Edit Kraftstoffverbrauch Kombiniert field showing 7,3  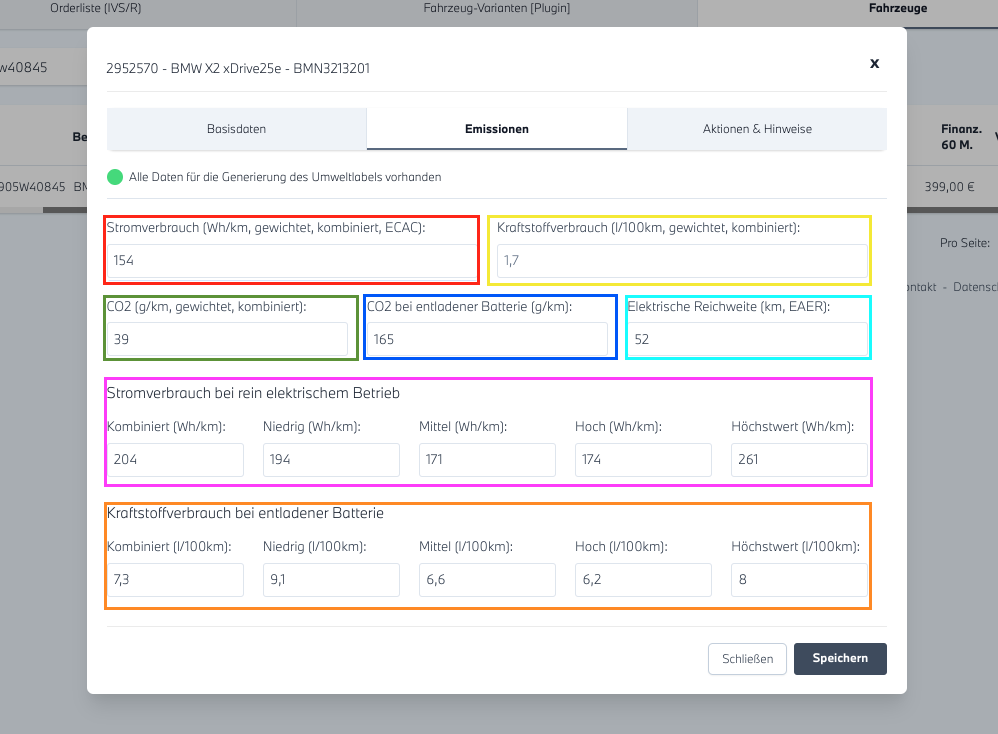(x=175, y=580)
